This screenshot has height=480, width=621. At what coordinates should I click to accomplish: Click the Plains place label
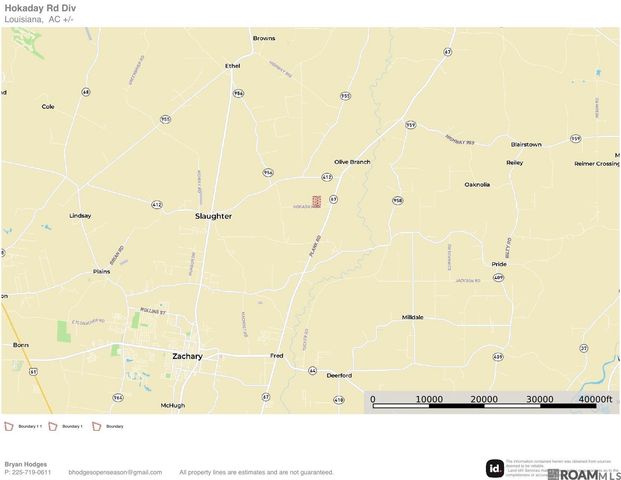101,271
